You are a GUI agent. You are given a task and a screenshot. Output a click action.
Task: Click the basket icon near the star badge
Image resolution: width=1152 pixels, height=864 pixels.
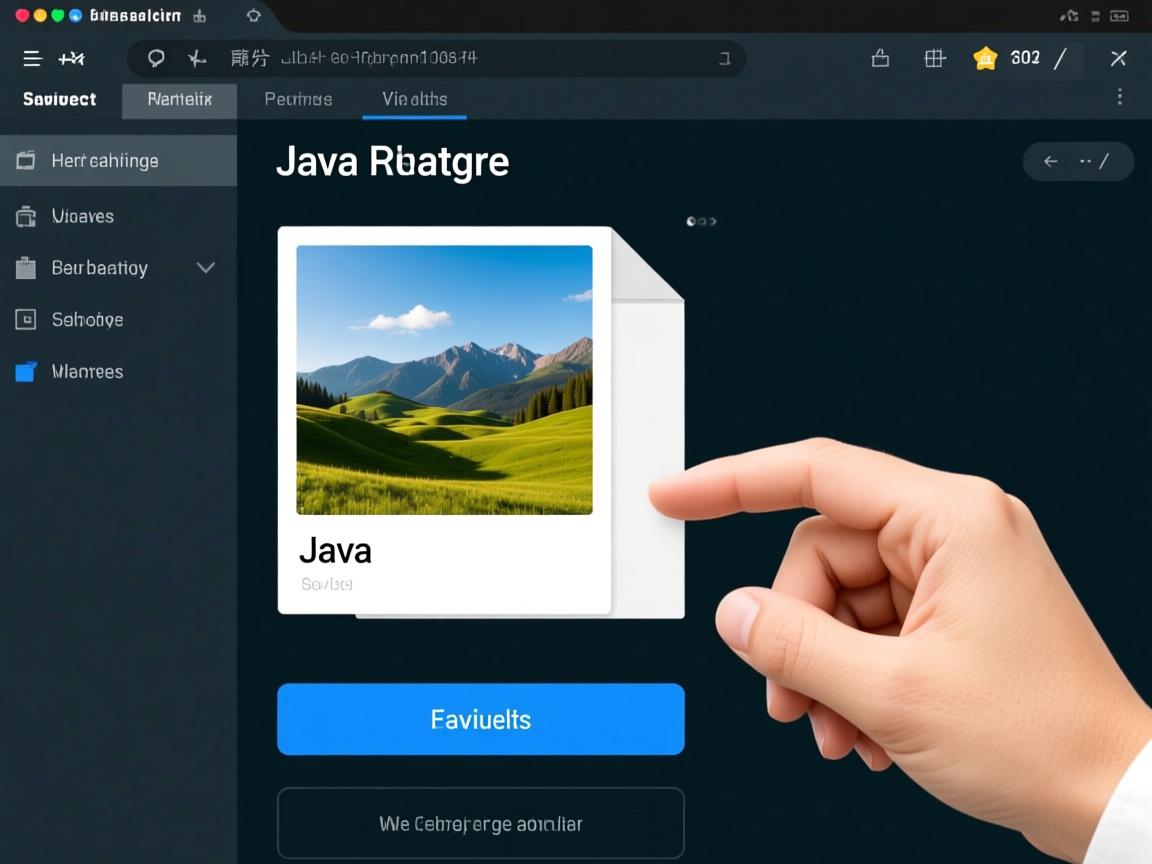880,58
